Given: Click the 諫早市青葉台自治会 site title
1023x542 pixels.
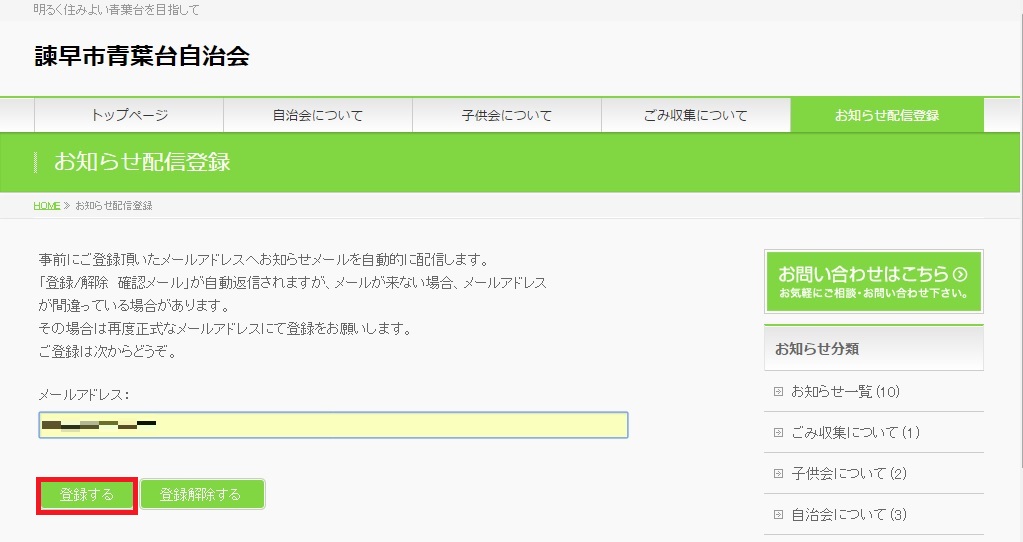Looking at the screenshot, I should [x=141, y=57].
